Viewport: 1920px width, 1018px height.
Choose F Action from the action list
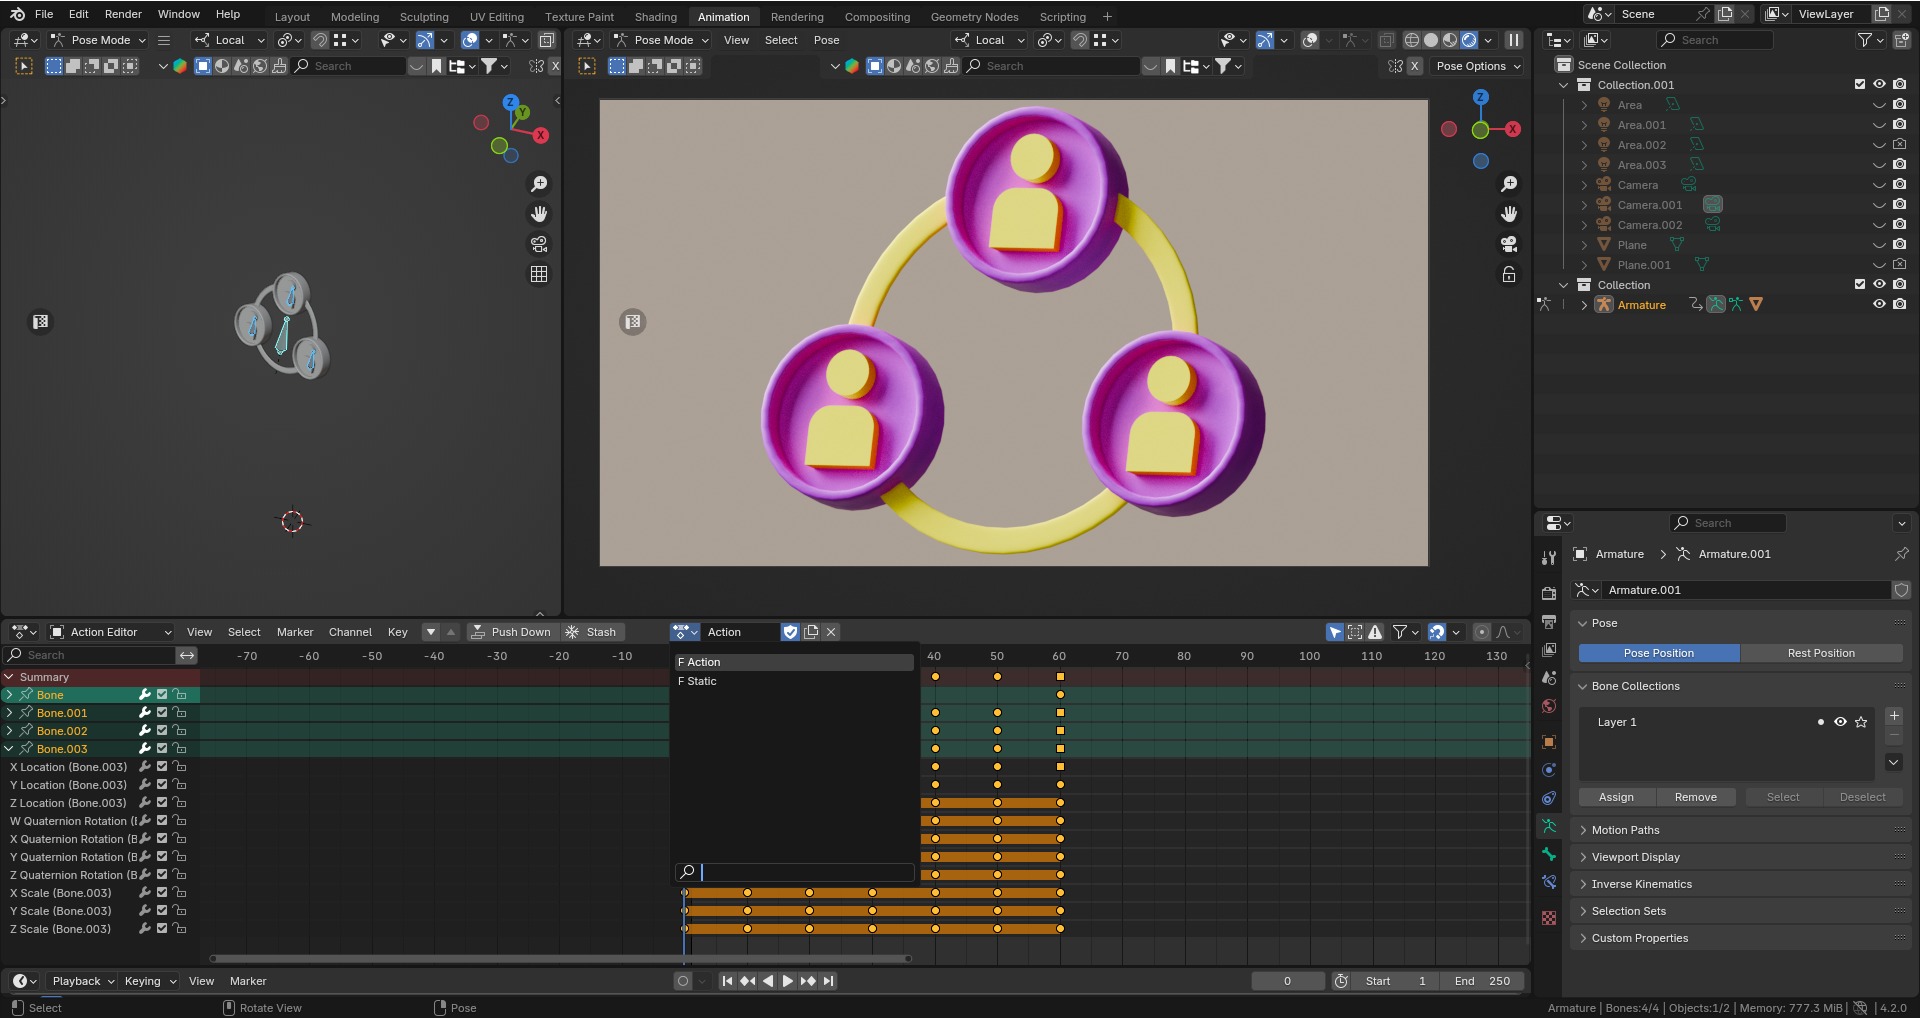794,662
